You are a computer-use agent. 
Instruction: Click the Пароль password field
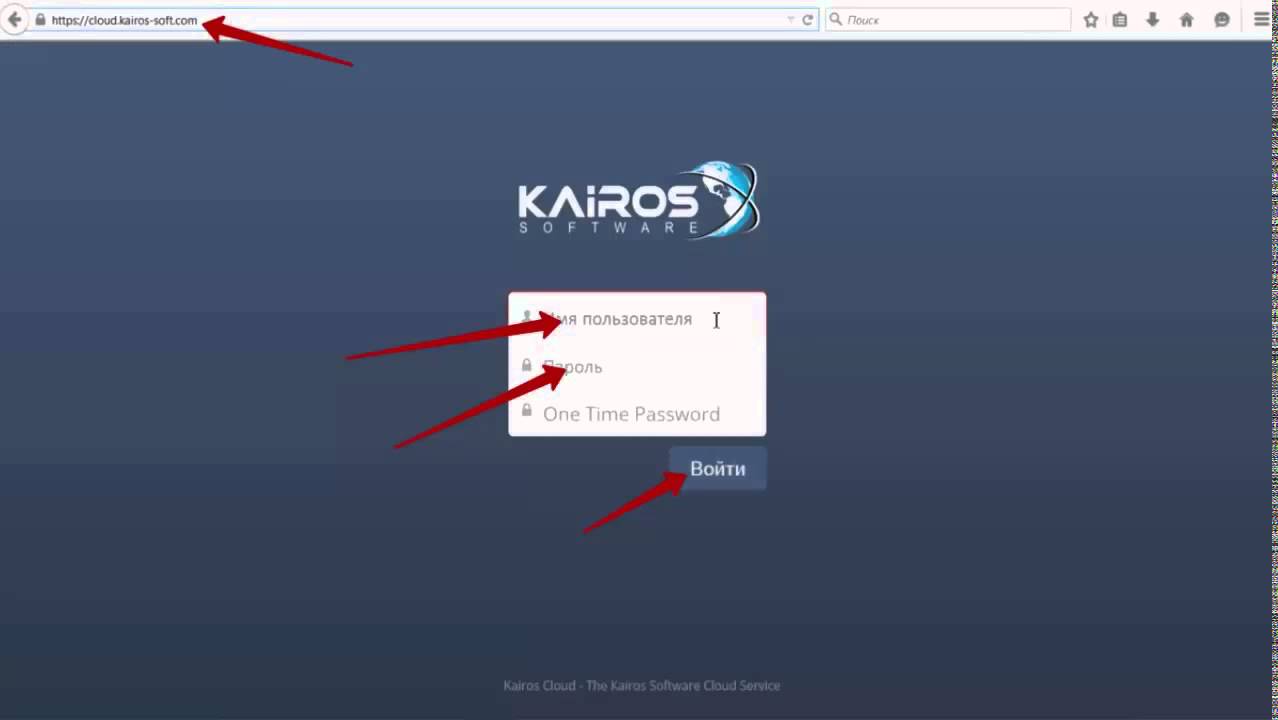pos(637,367)
